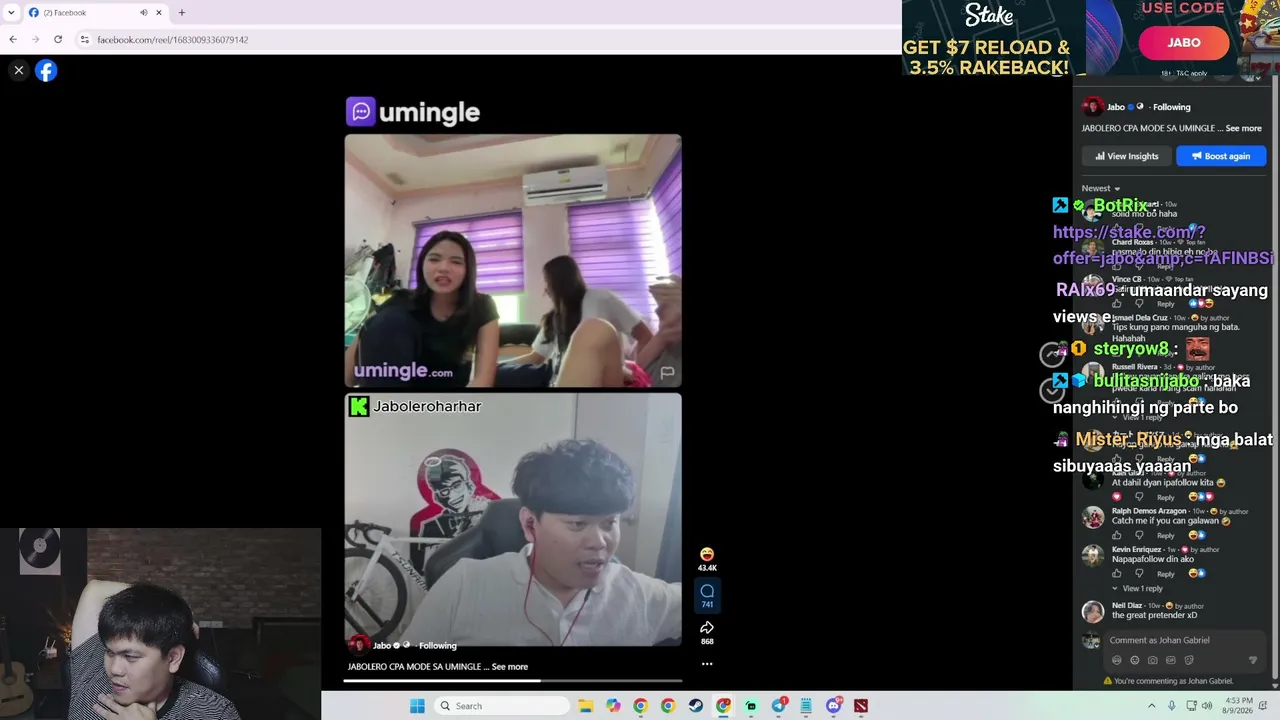Screen dimensions: 1280x720
Task: Open Ralph Demos Arzagon's profile name
Action: (1149, 511)
